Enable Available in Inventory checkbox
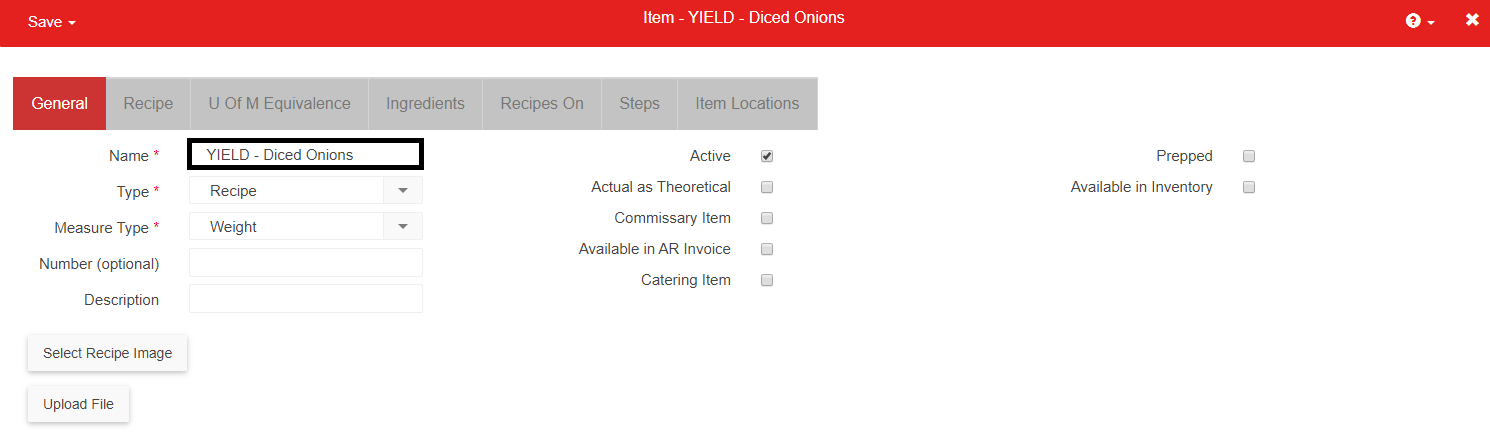This screenshot has height=440, width=1490. [1248, 187]
